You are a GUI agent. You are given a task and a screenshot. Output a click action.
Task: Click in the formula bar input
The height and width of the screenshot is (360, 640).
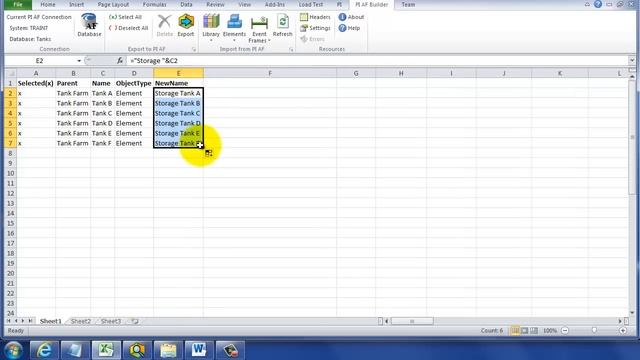point(378,60)
